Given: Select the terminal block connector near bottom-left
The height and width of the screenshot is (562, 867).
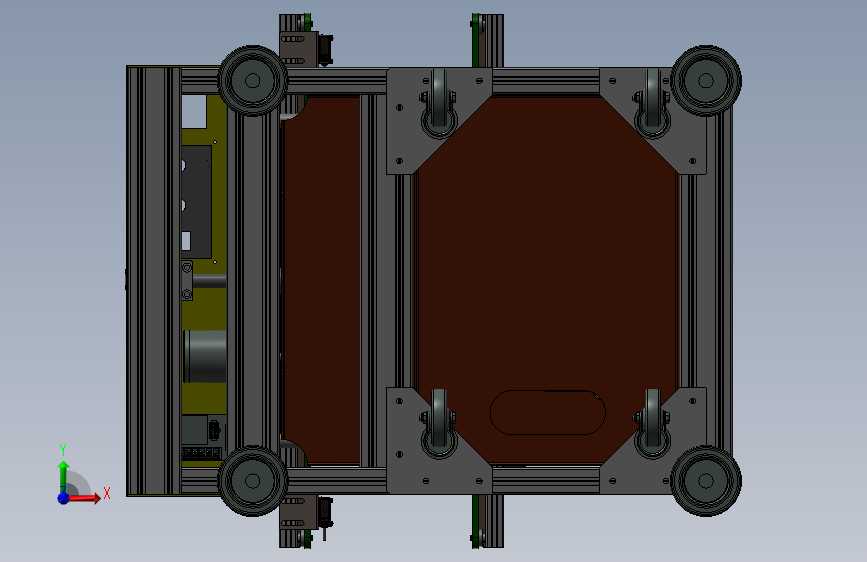Looking at the screenshot, I should click(x=201, y=454).
